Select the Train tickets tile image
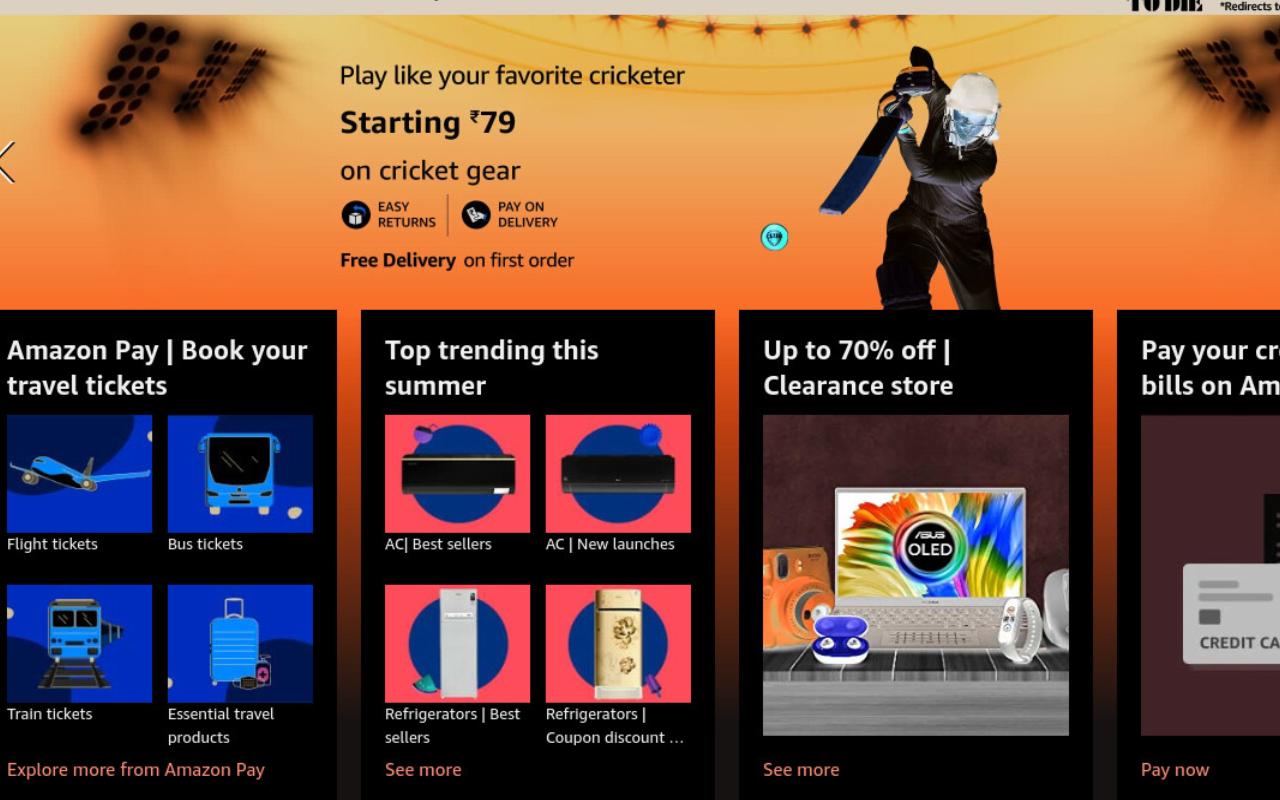This screenshot has height=800, width=1280. 79,644
